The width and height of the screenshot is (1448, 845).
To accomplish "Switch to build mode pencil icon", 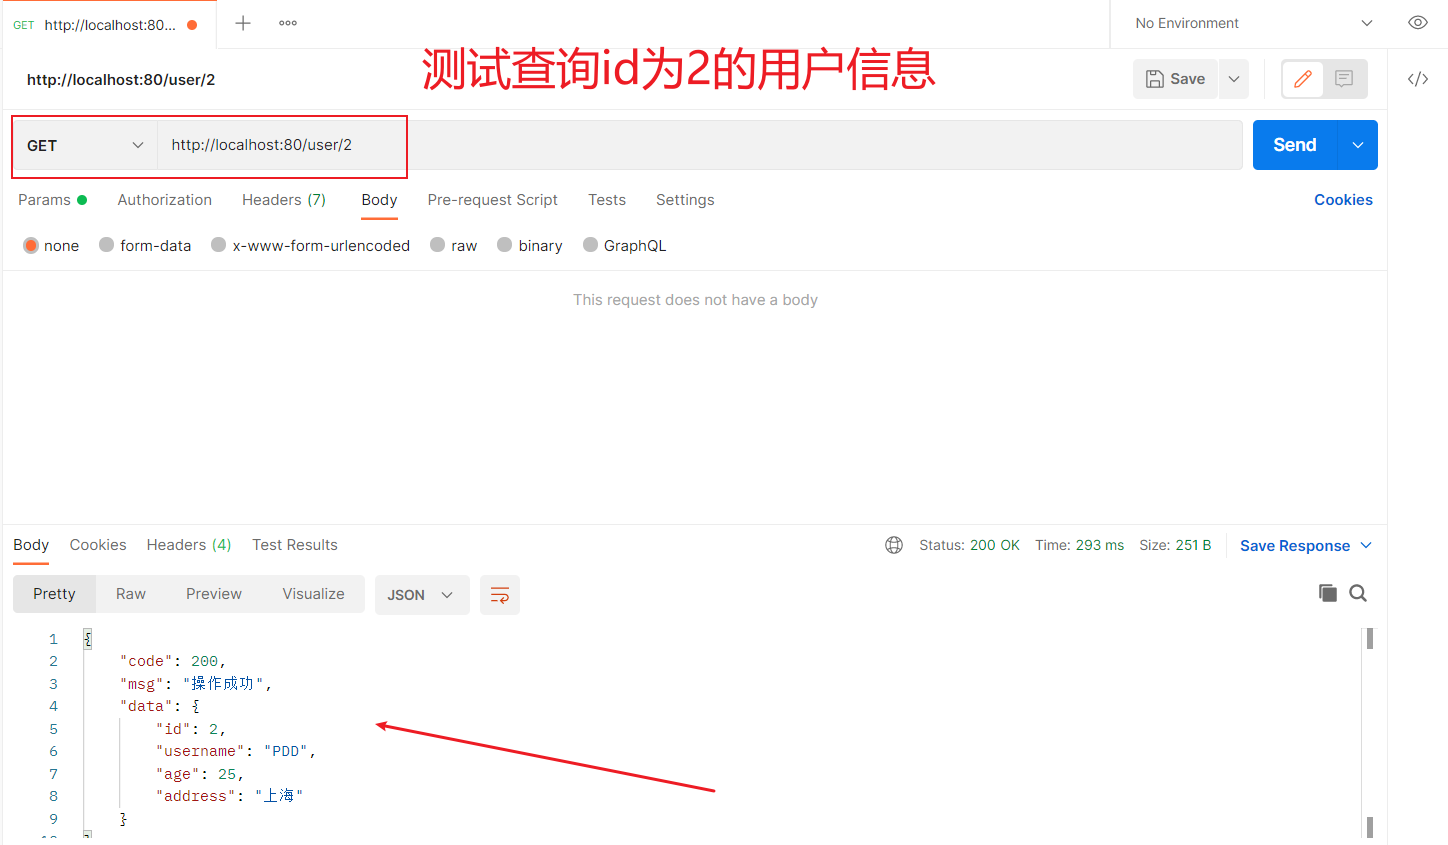I will tap(1303, 79).
